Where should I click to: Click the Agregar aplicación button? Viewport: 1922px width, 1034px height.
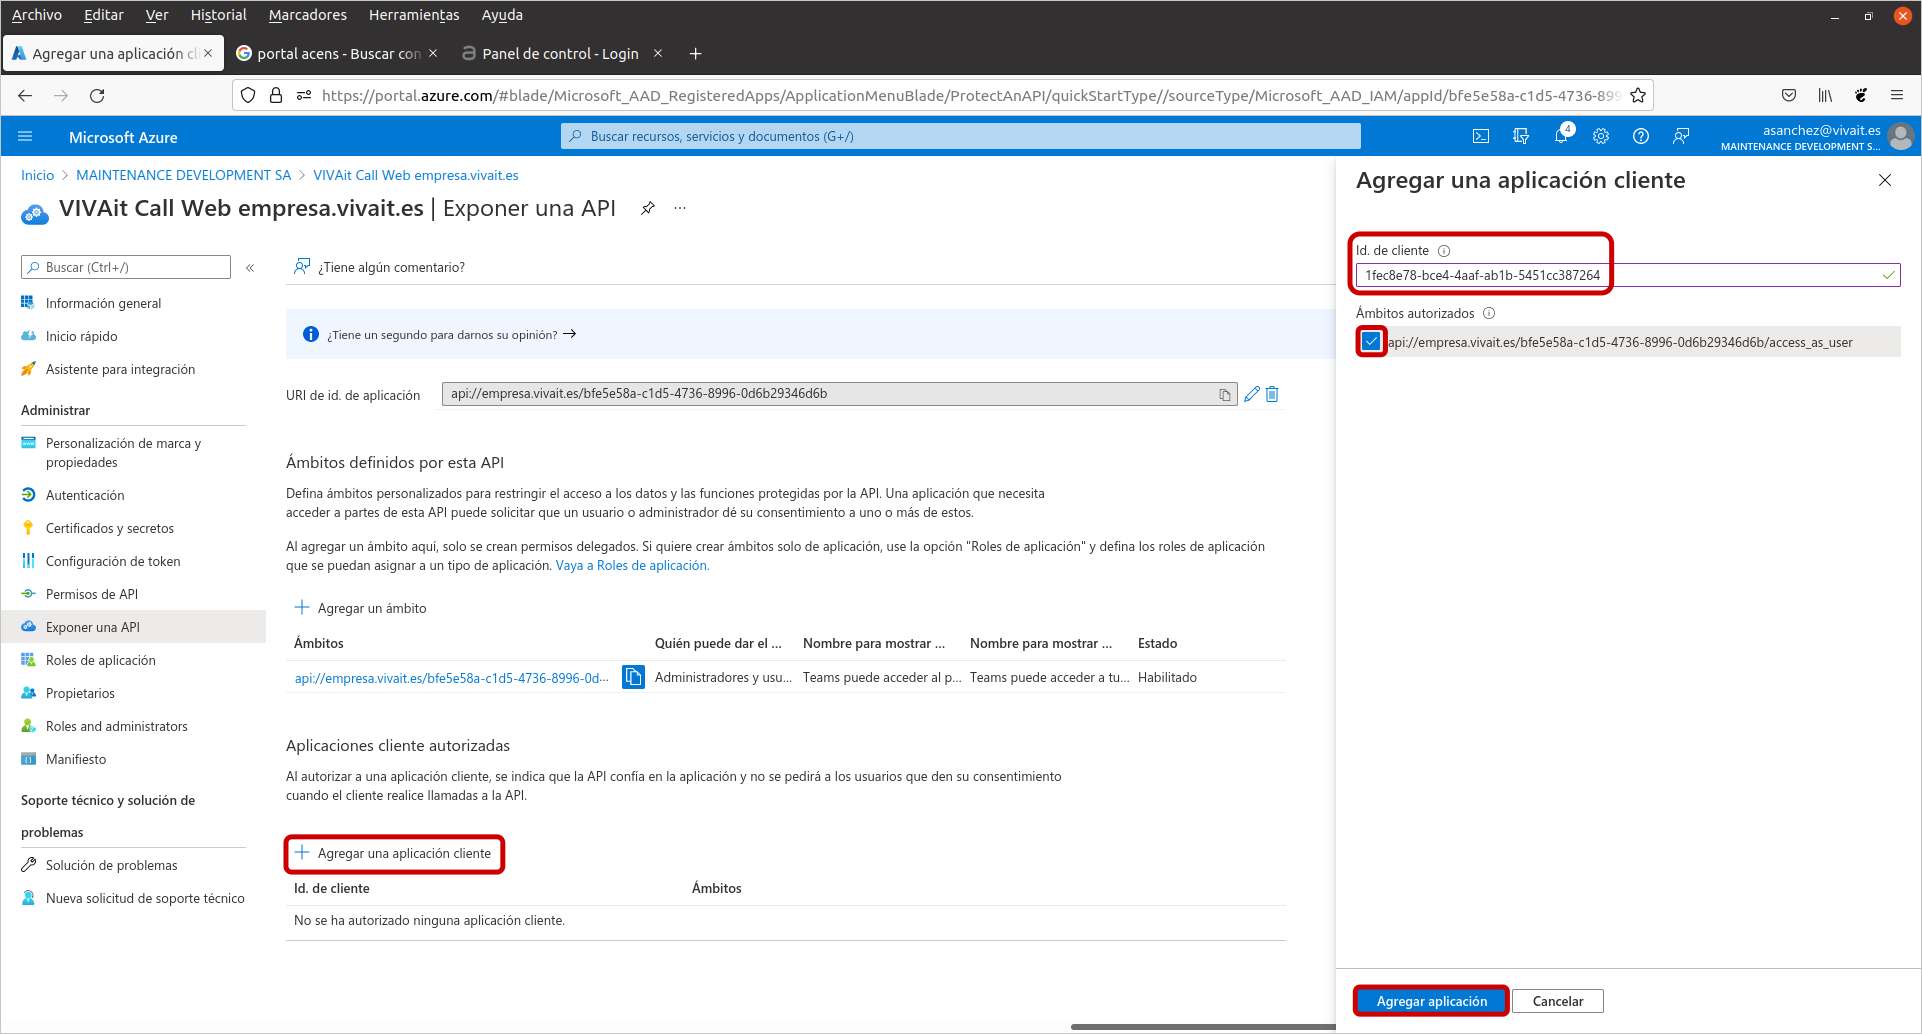pyautogui.click(x=1431, y=1001)
